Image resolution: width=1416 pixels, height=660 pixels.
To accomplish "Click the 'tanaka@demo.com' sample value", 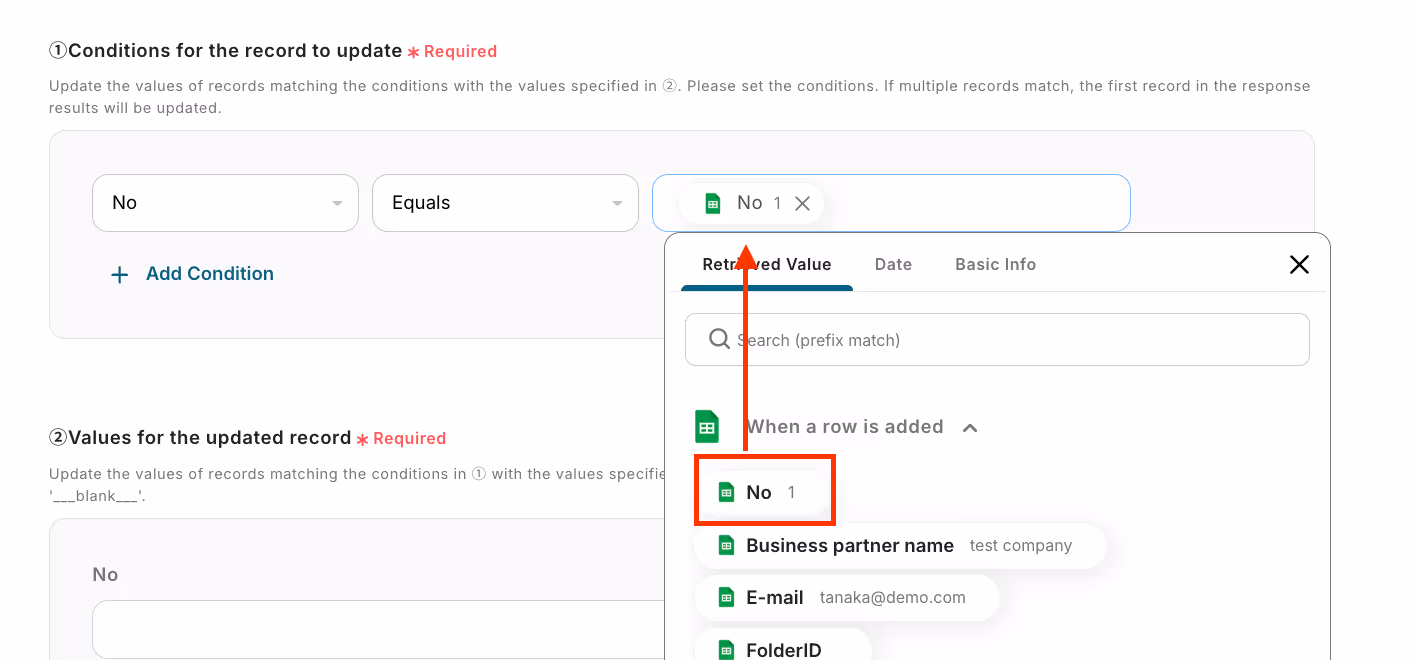I will (893, 598).
